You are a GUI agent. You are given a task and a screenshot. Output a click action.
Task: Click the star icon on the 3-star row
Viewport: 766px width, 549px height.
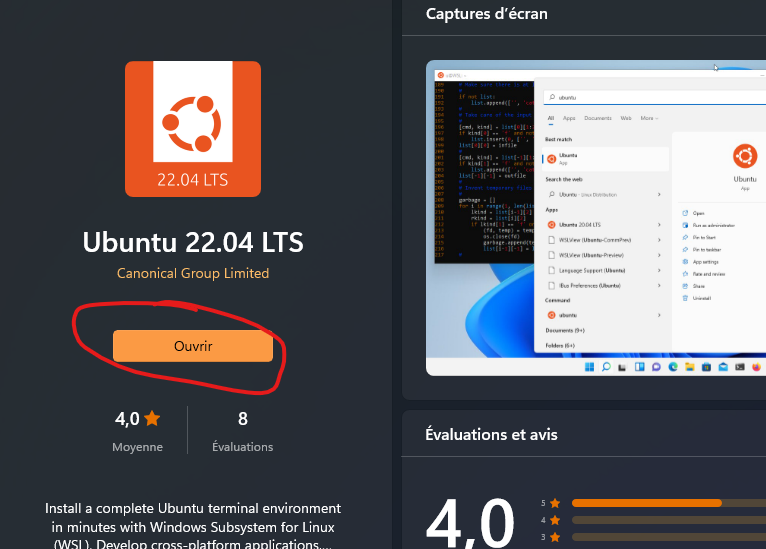[555, 537]
